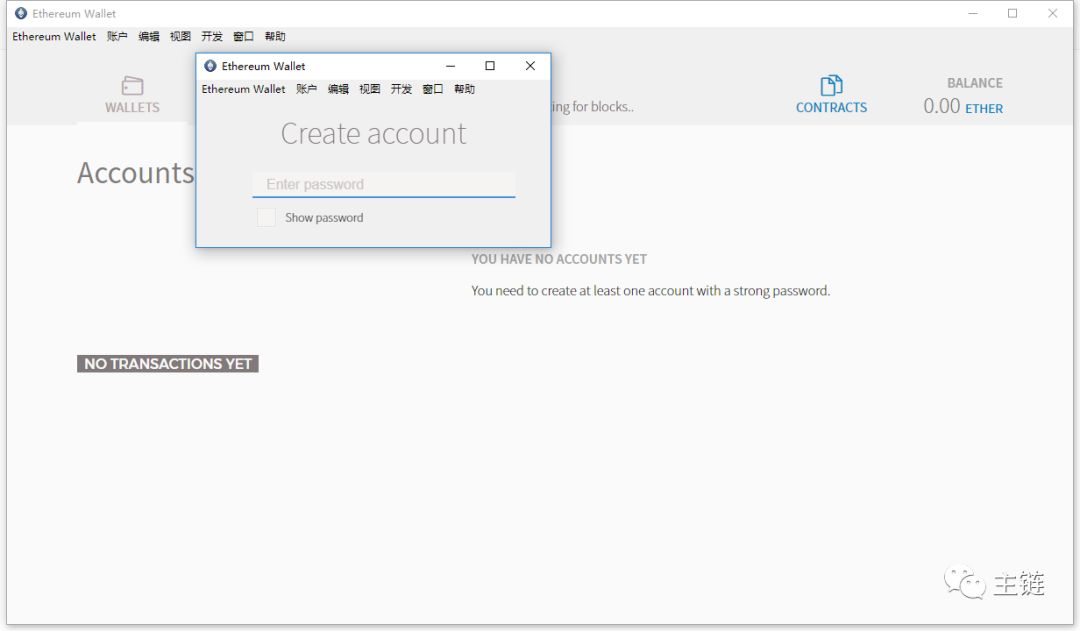Close the main Ethereum Wallet window
This screenshot has height=631, width=1080.
(1052, 13)
